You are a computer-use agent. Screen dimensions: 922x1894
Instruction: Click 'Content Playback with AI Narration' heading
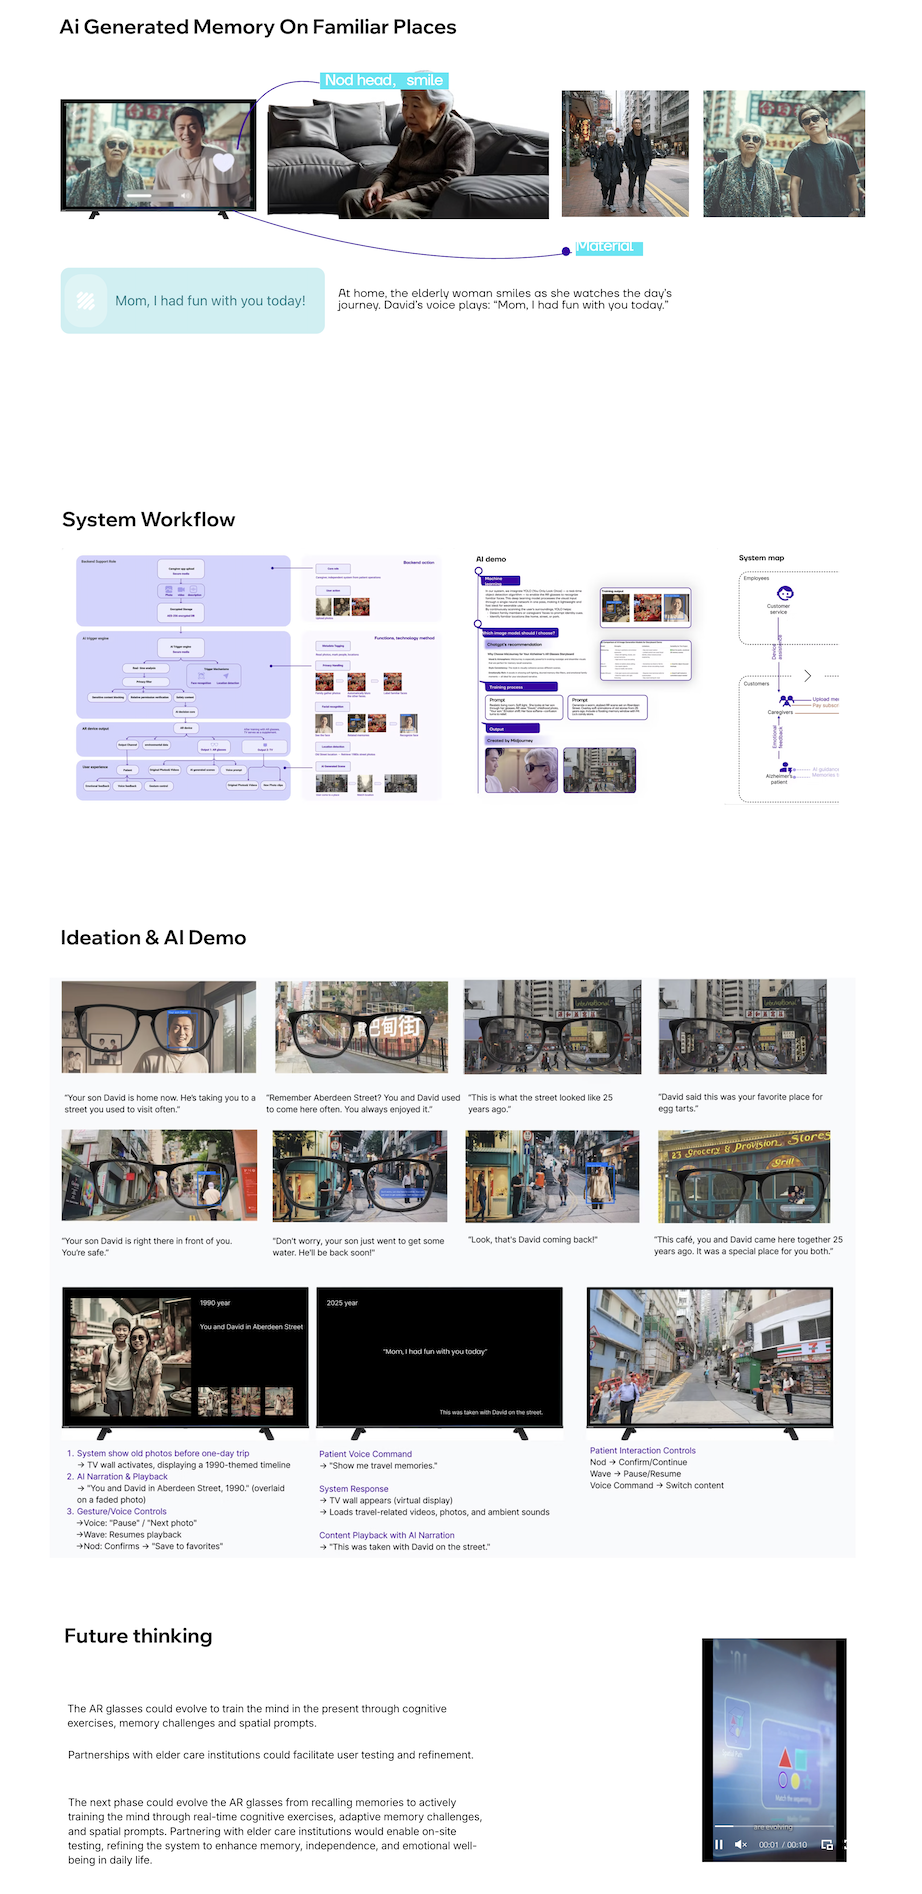tap(386, 1535)
